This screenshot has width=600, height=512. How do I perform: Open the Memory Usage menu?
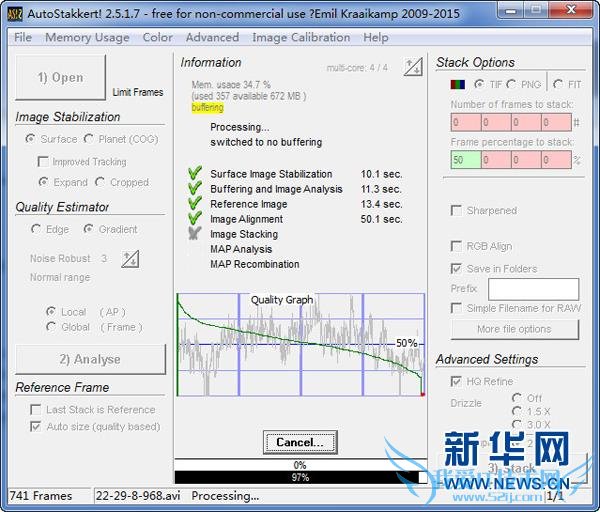[87, 38]
